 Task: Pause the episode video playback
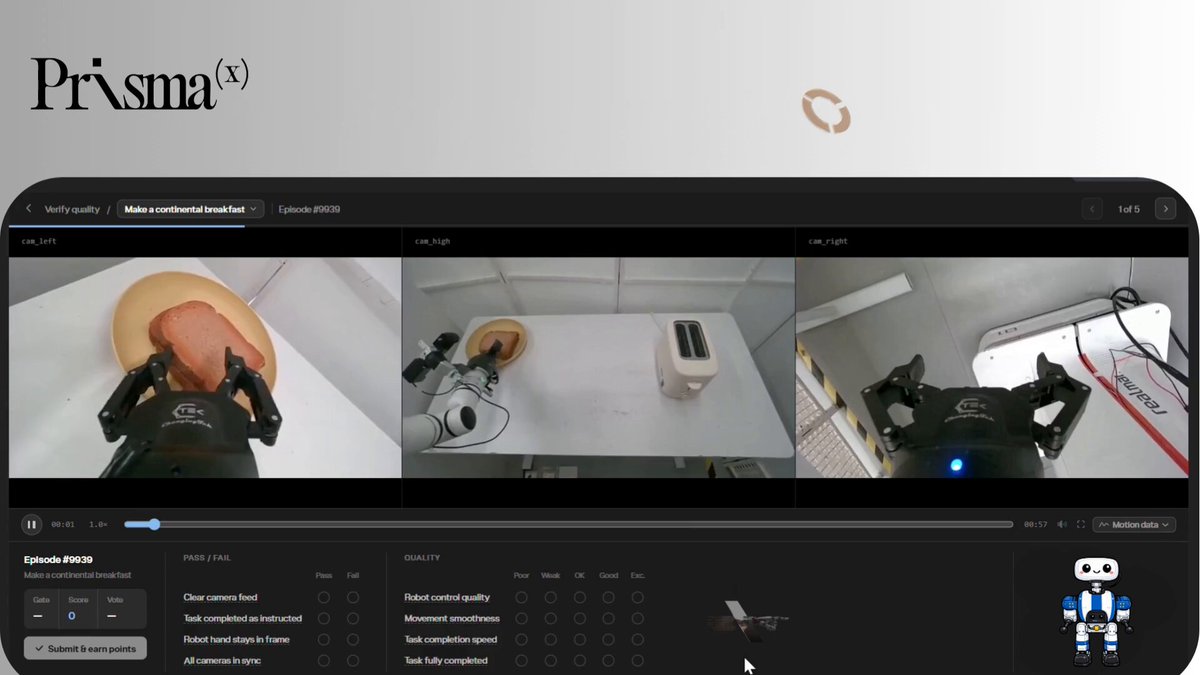tap(32, 524)
